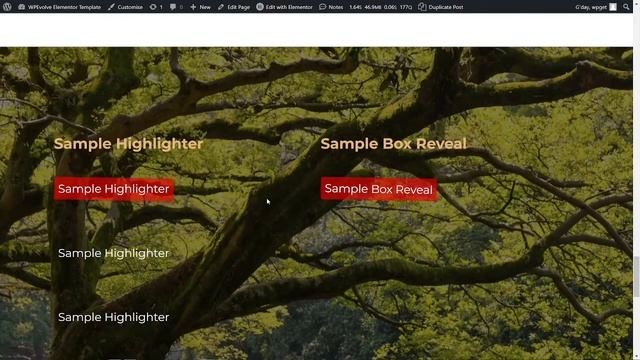Open WPEvolve Elementor Template site menu
Viewport: 640px width, 360px height.
pos(60,7)
